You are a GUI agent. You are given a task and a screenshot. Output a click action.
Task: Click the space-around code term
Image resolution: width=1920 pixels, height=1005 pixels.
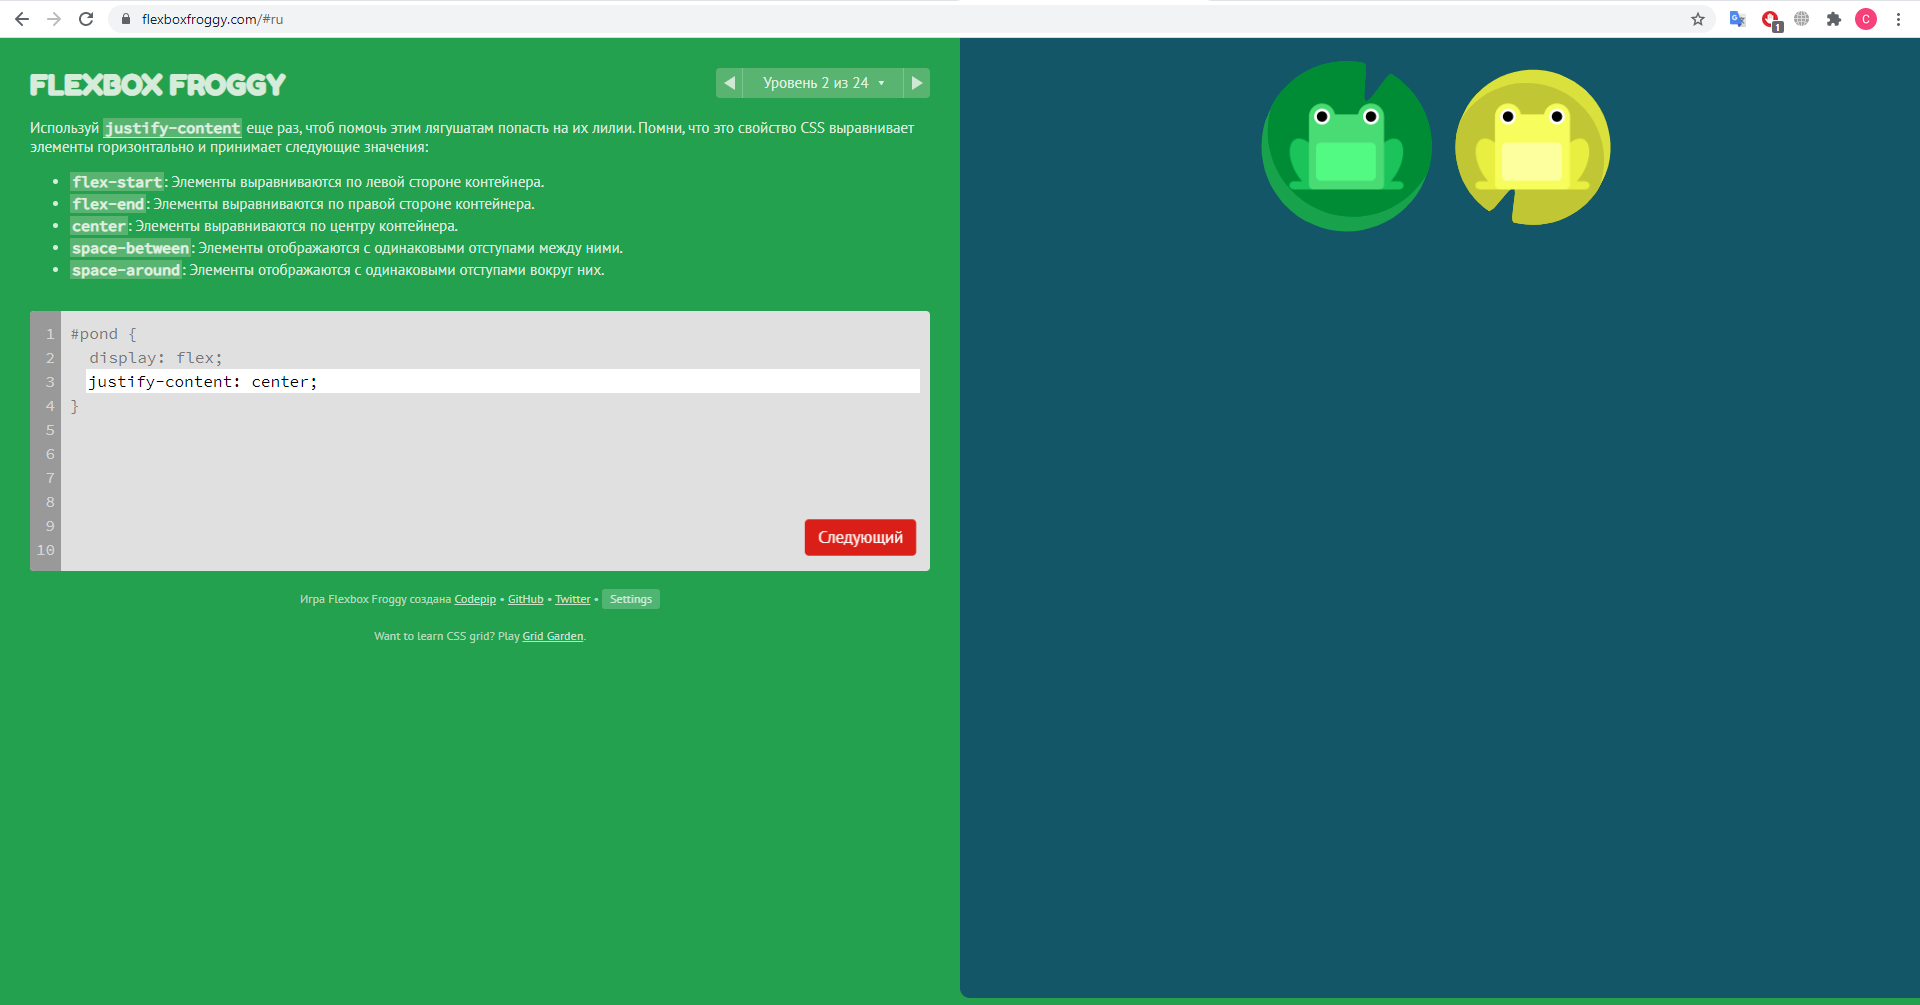(x=126, y=270)
